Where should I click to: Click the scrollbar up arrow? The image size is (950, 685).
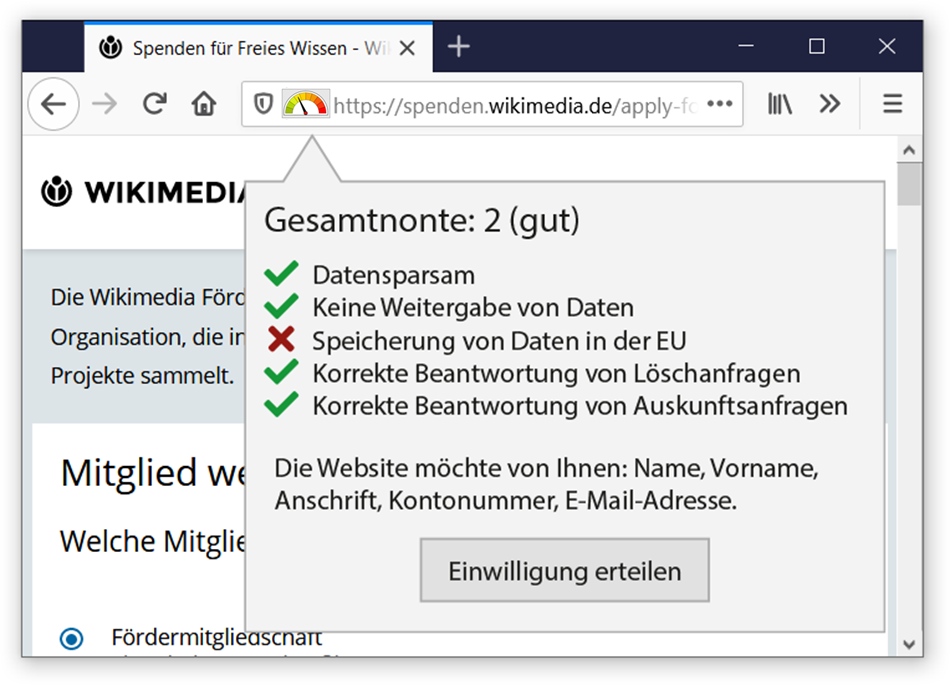[909, 150]
